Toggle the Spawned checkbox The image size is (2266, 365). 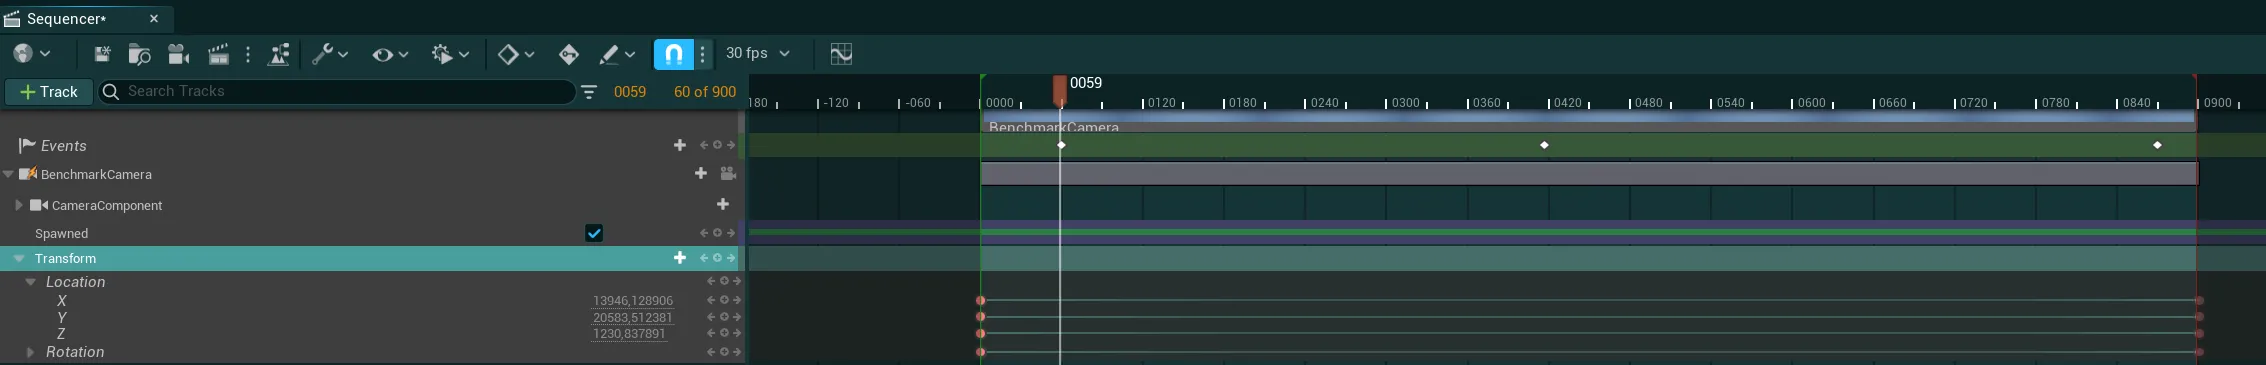click(x=594, y=234)
